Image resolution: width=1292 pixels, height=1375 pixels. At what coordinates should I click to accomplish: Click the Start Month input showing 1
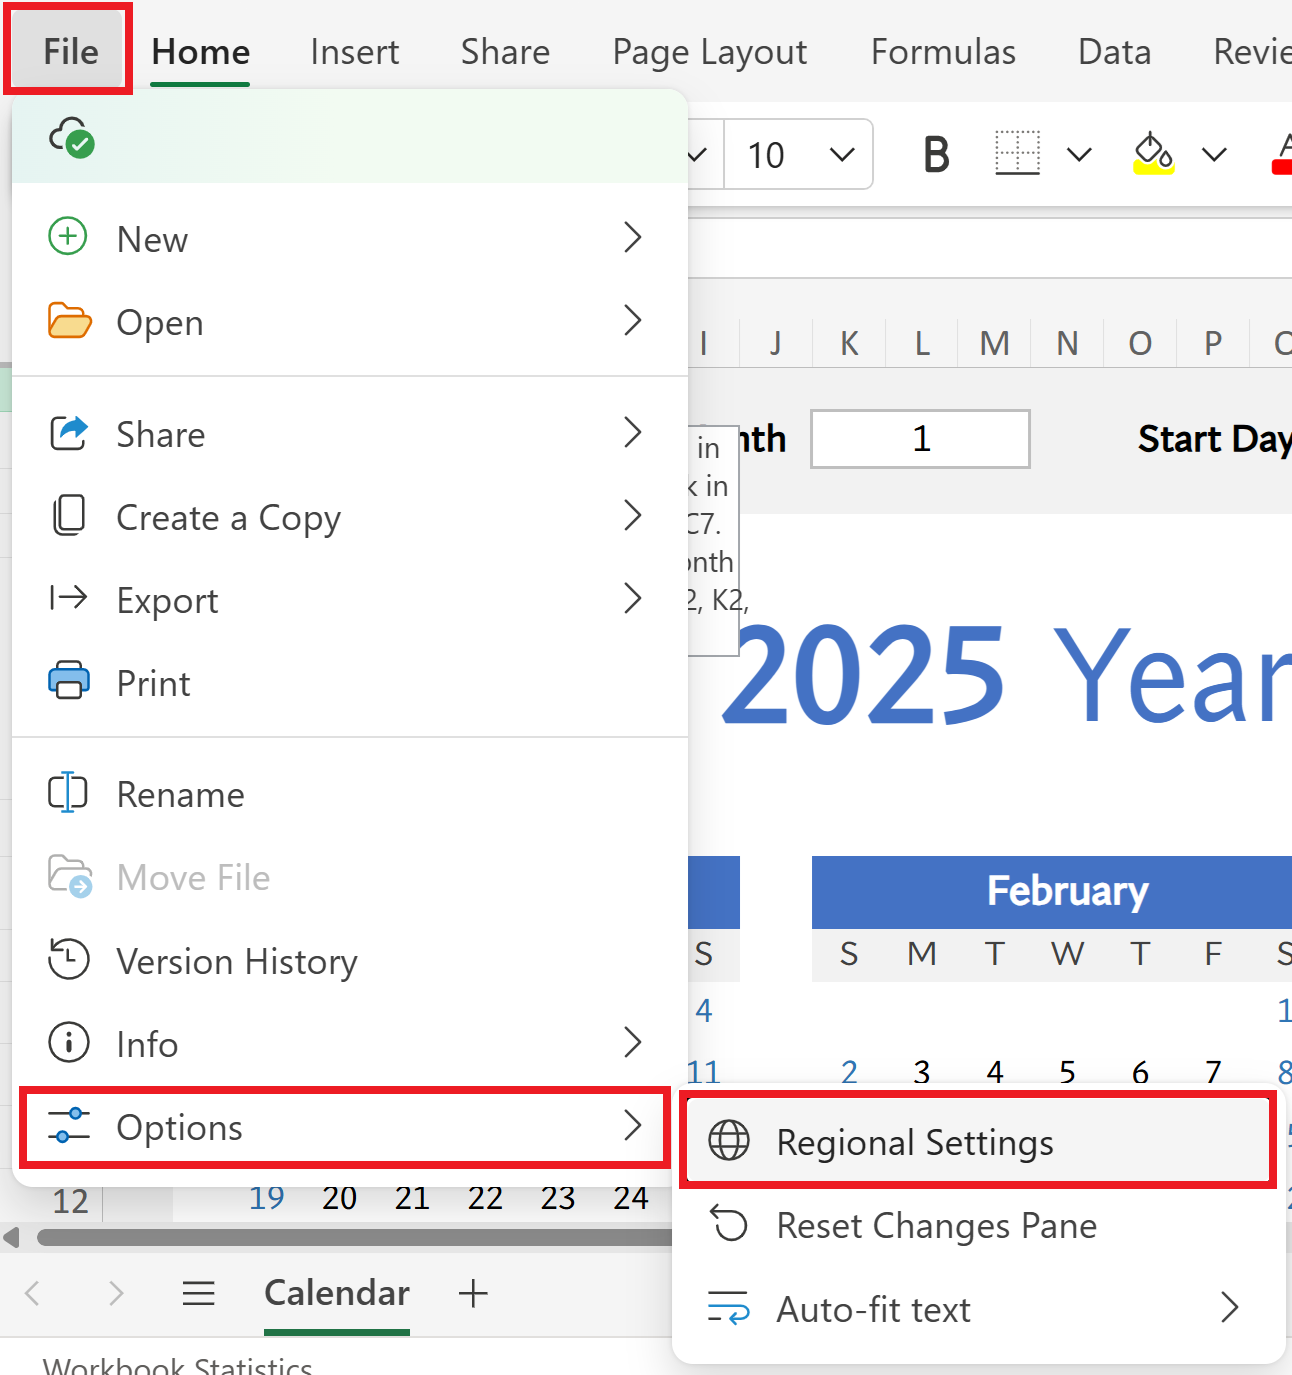tap(919, 439)
